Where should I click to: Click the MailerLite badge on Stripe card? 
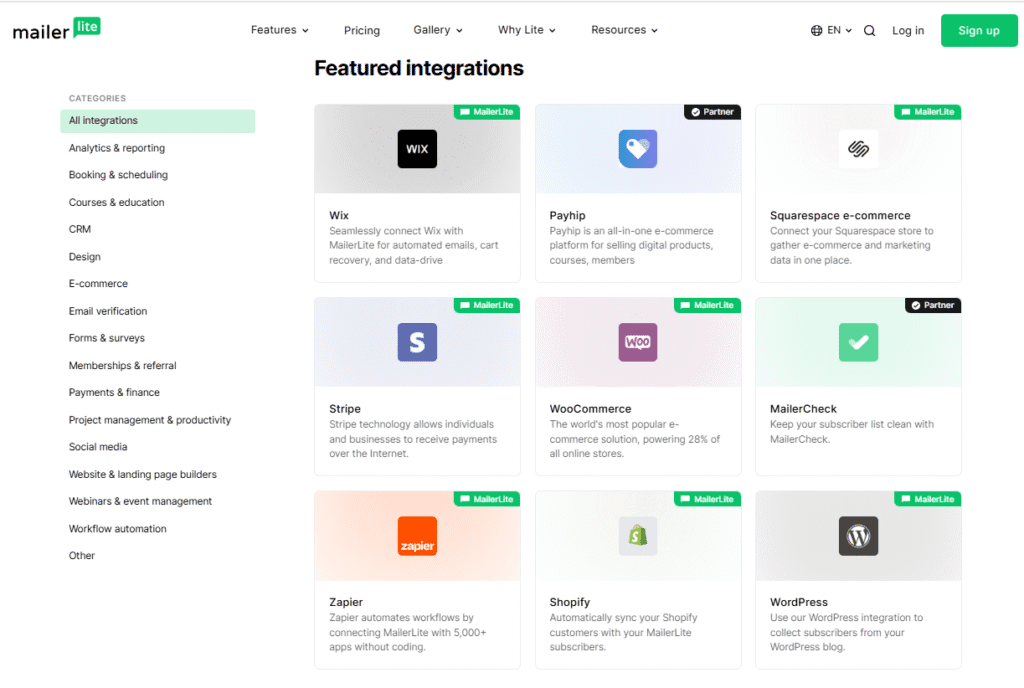487,305
